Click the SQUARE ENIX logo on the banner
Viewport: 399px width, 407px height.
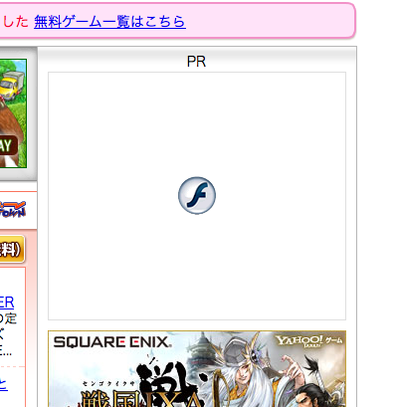click(x=113, y=342)
